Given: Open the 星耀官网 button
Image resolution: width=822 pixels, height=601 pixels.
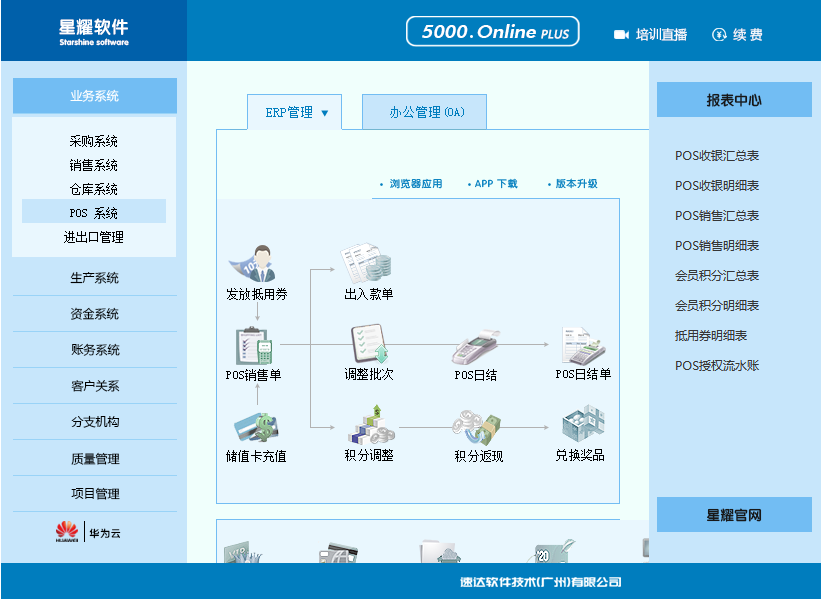Looking at the screenshot, I should pos(734,515).
